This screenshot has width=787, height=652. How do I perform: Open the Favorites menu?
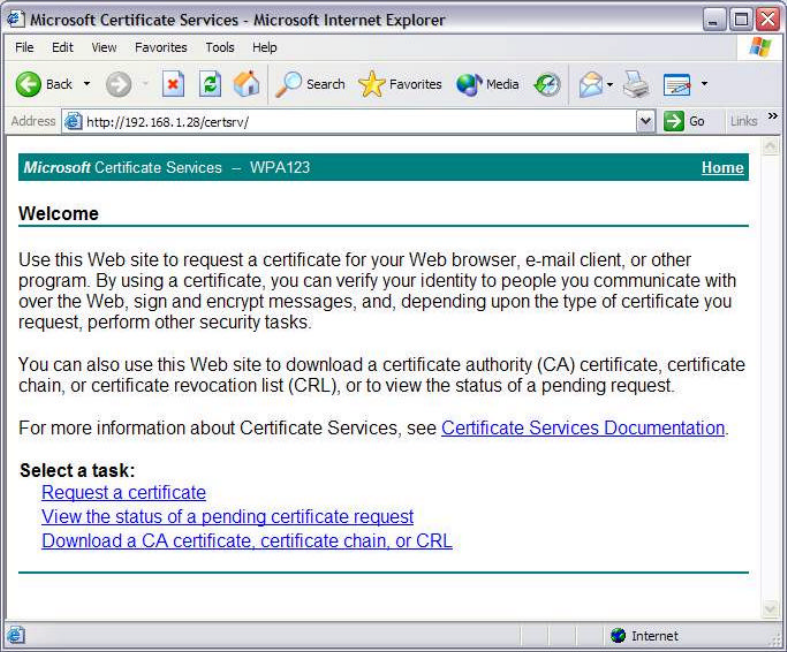161,47
